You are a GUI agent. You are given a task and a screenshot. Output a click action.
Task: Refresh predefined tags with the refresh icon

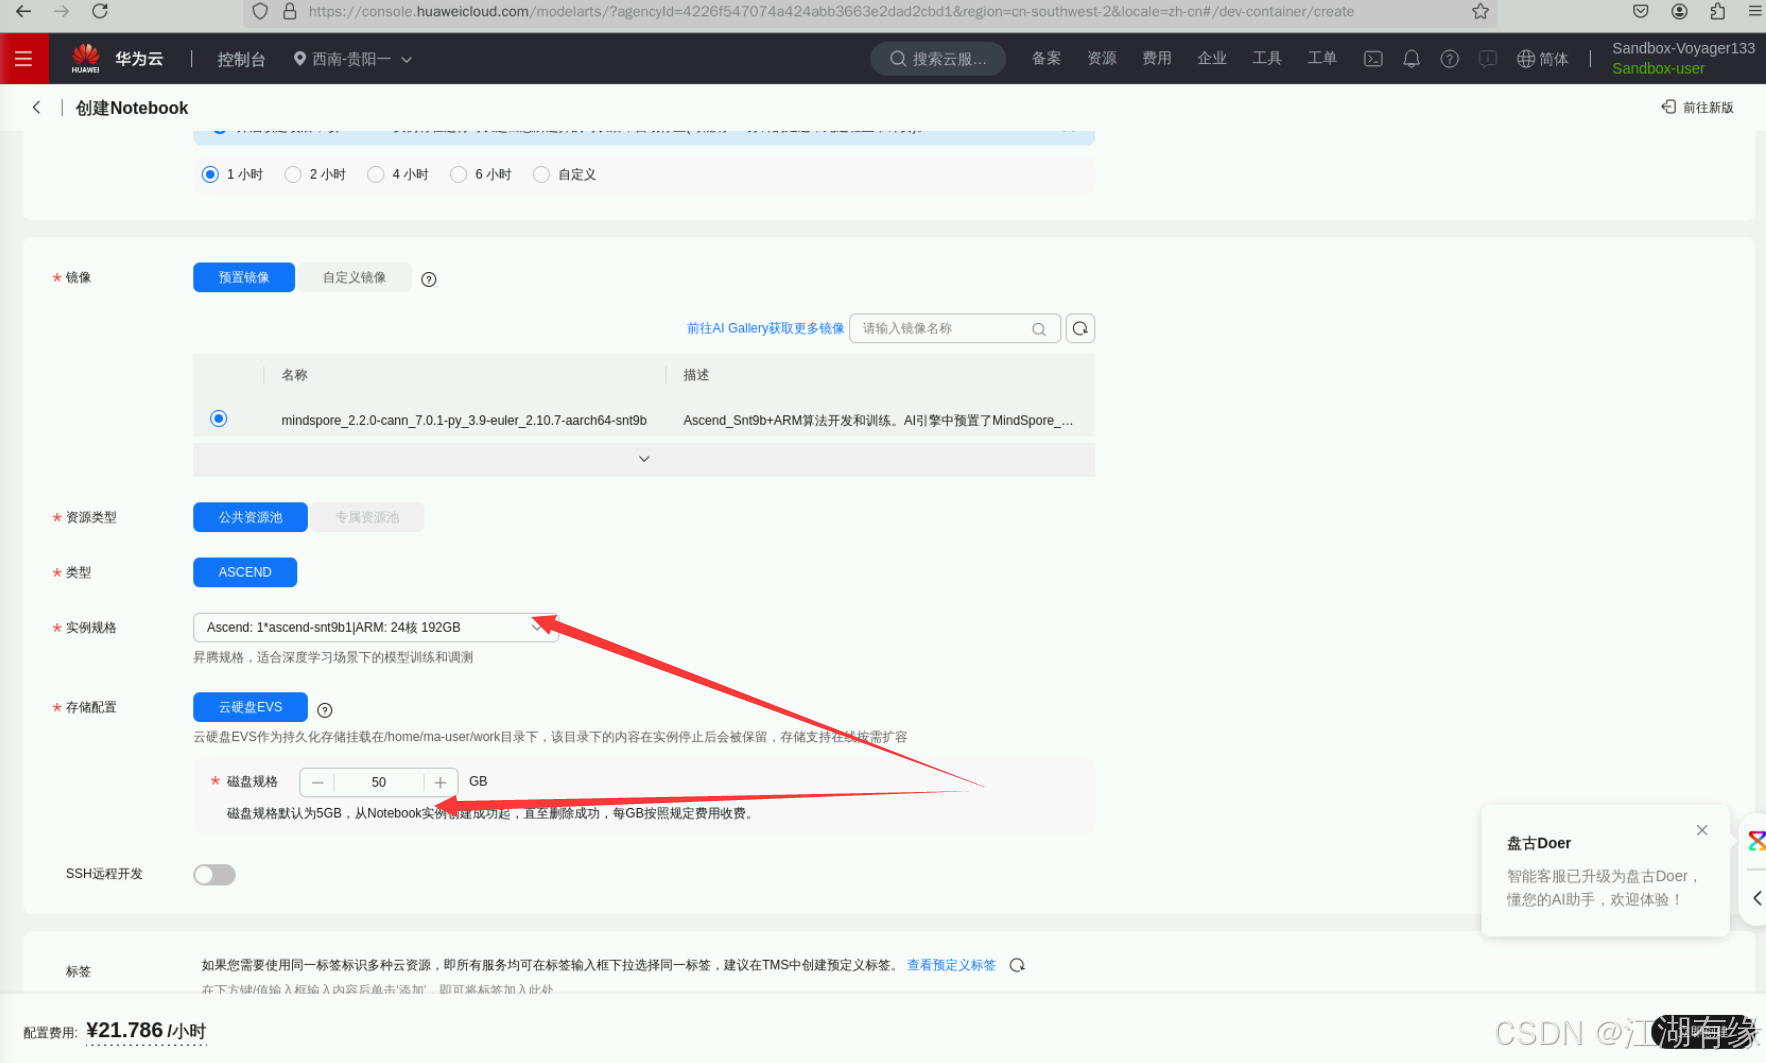point(1017,965)
